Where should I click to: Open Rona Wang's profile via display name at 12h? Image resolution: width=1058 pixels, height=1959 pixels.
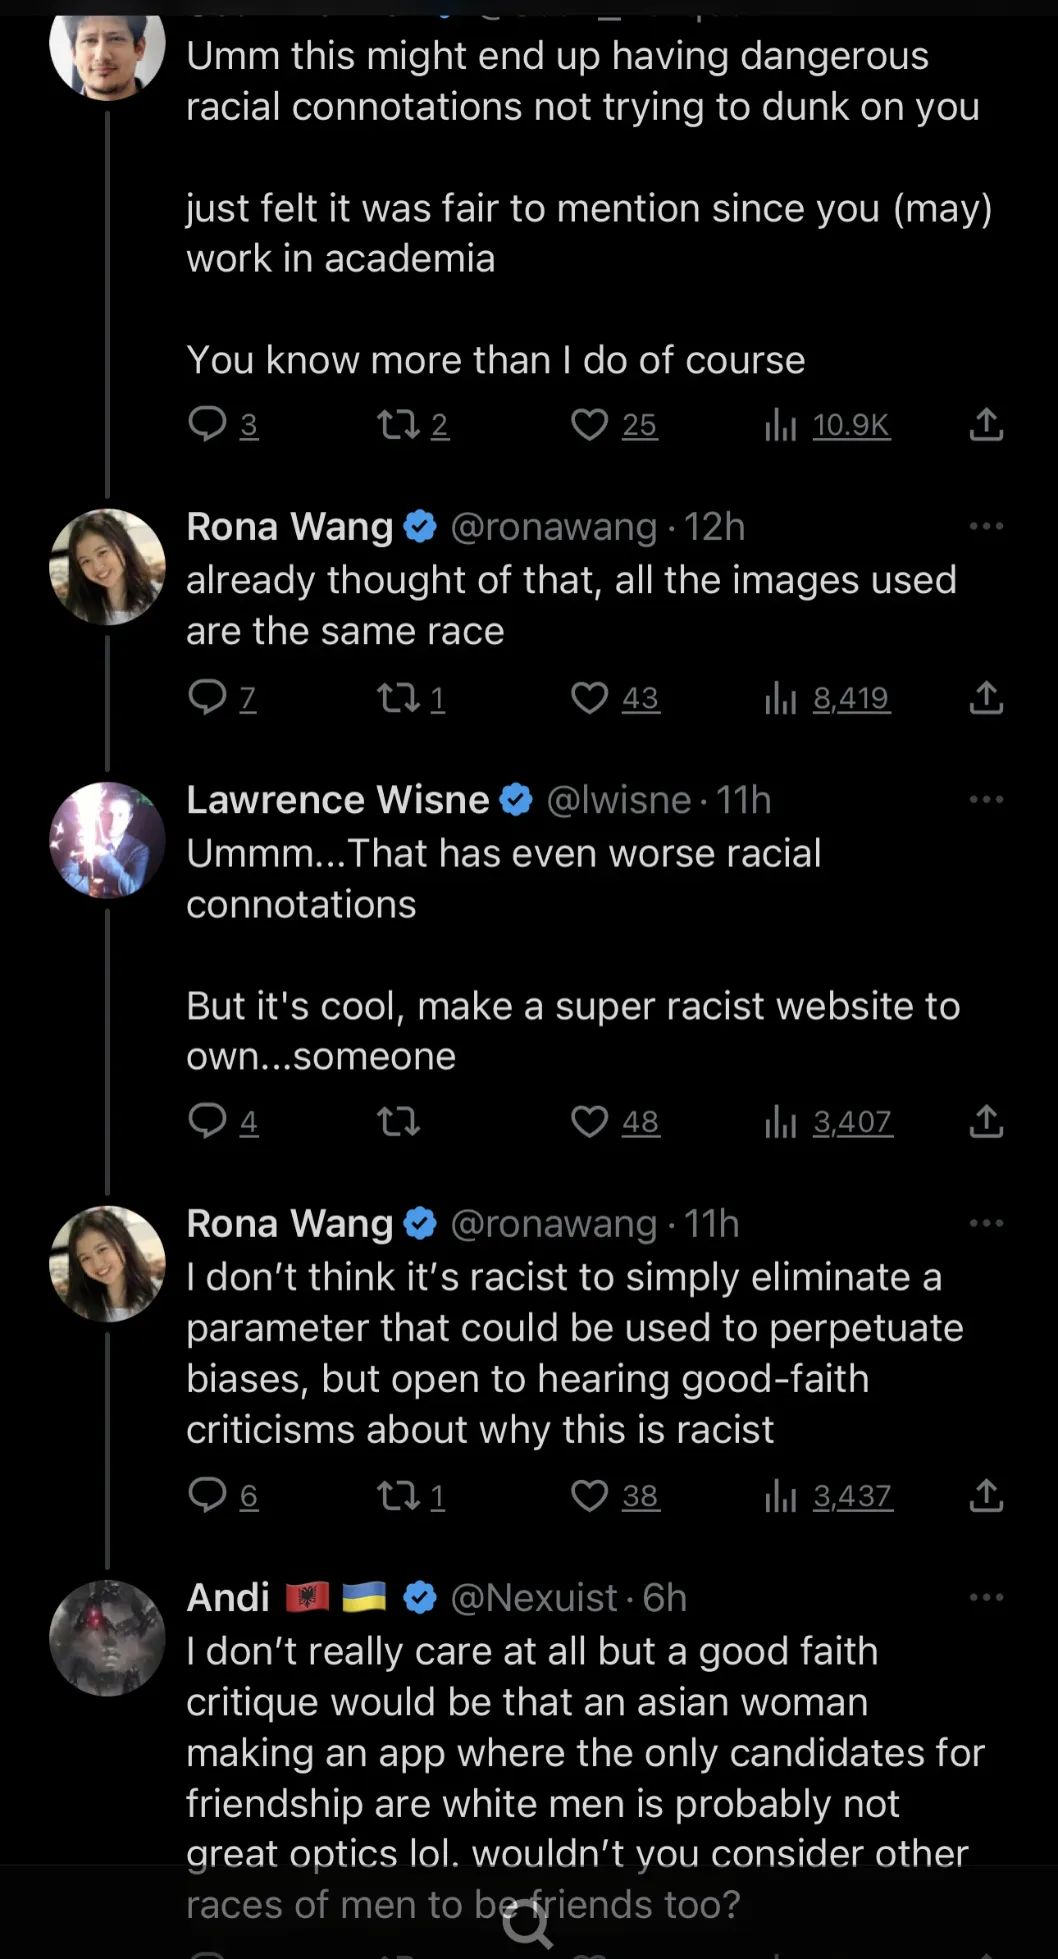[290, 526]
